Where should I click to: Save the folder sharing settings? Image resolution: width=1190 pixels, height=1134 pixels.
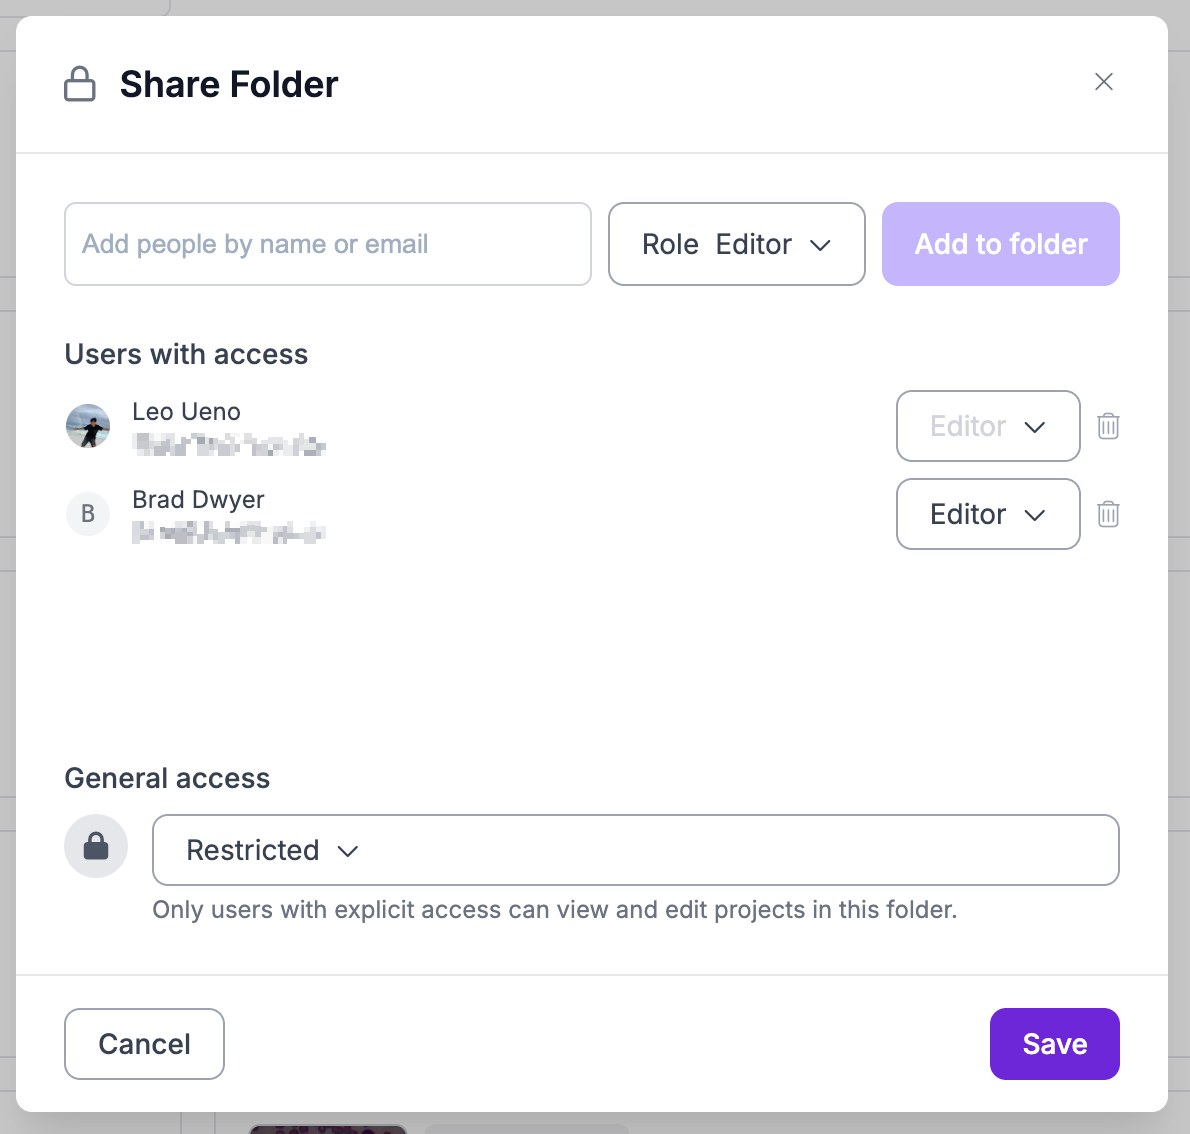[1055, 1044]
